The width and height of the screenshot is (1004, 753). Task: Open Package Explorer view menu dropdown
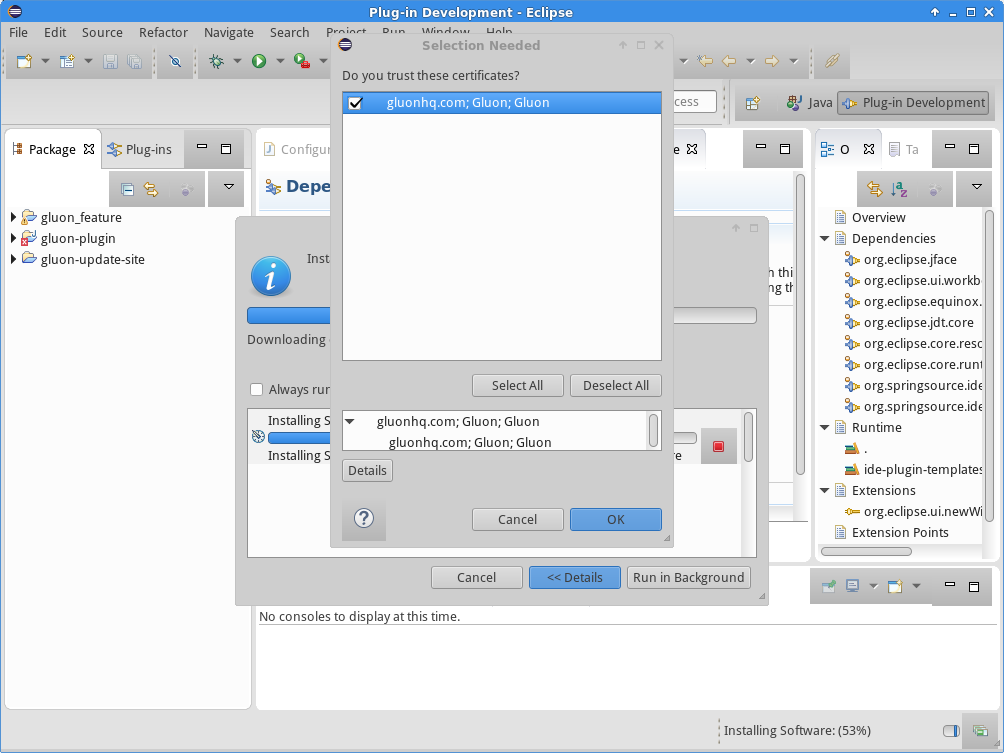pos(229,188)
